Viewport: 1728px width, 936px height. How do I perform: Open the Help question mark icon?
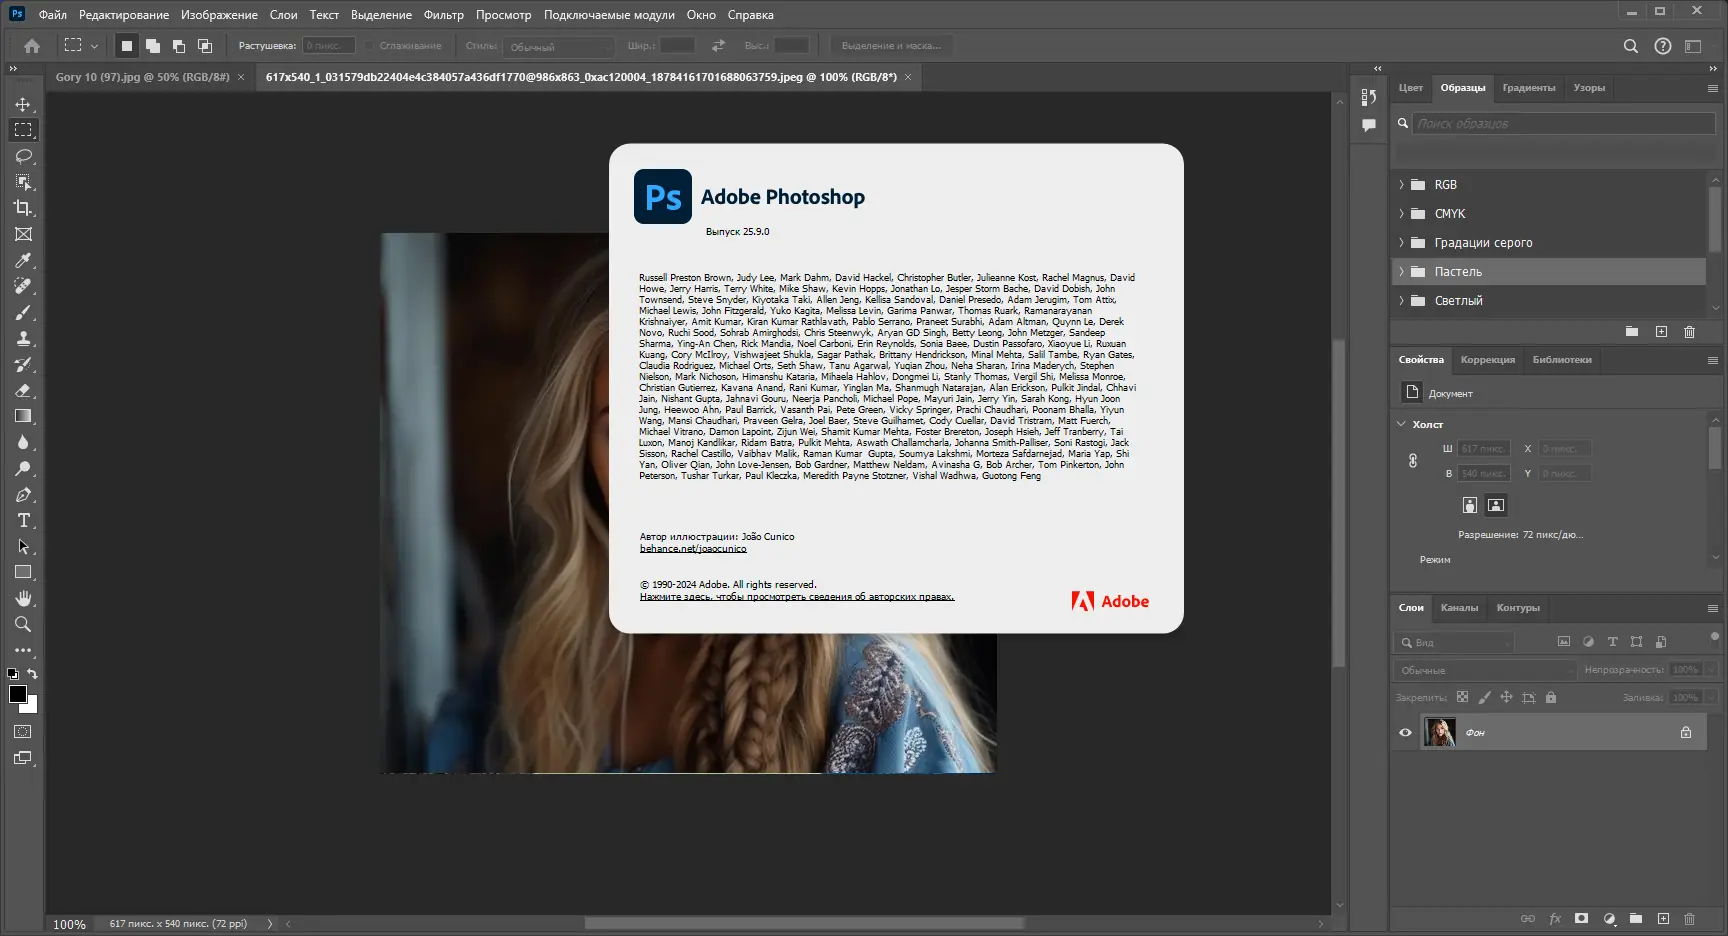coord(1663,46)
